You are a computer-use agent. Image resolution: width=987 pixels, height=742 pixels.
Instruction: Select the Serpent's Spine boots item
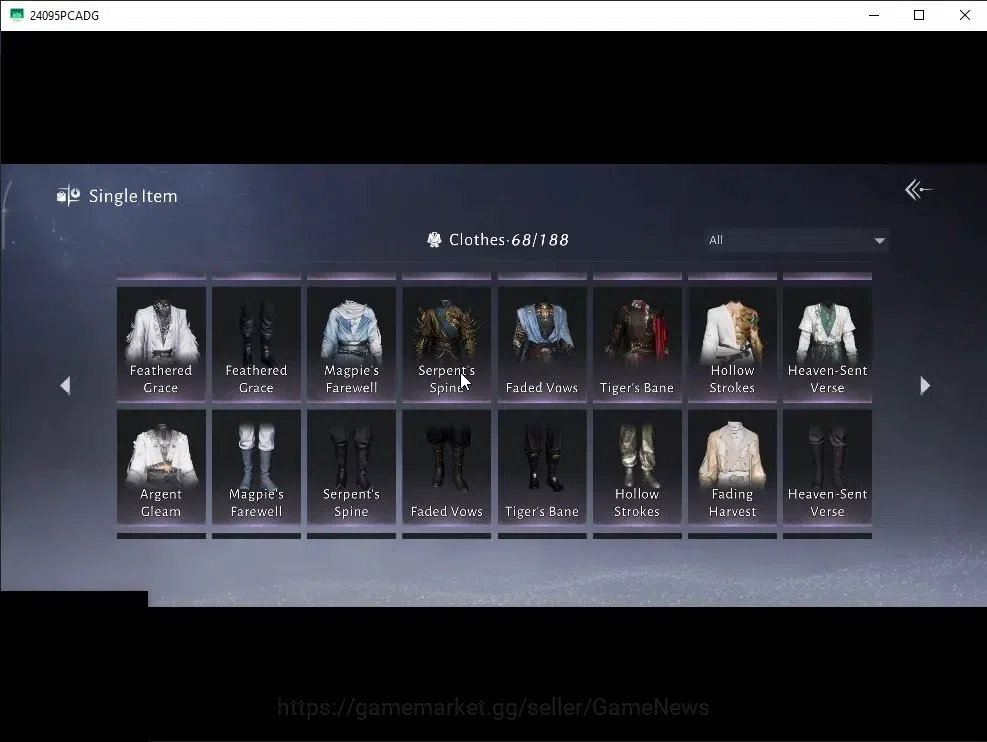[x=351, y=467]
